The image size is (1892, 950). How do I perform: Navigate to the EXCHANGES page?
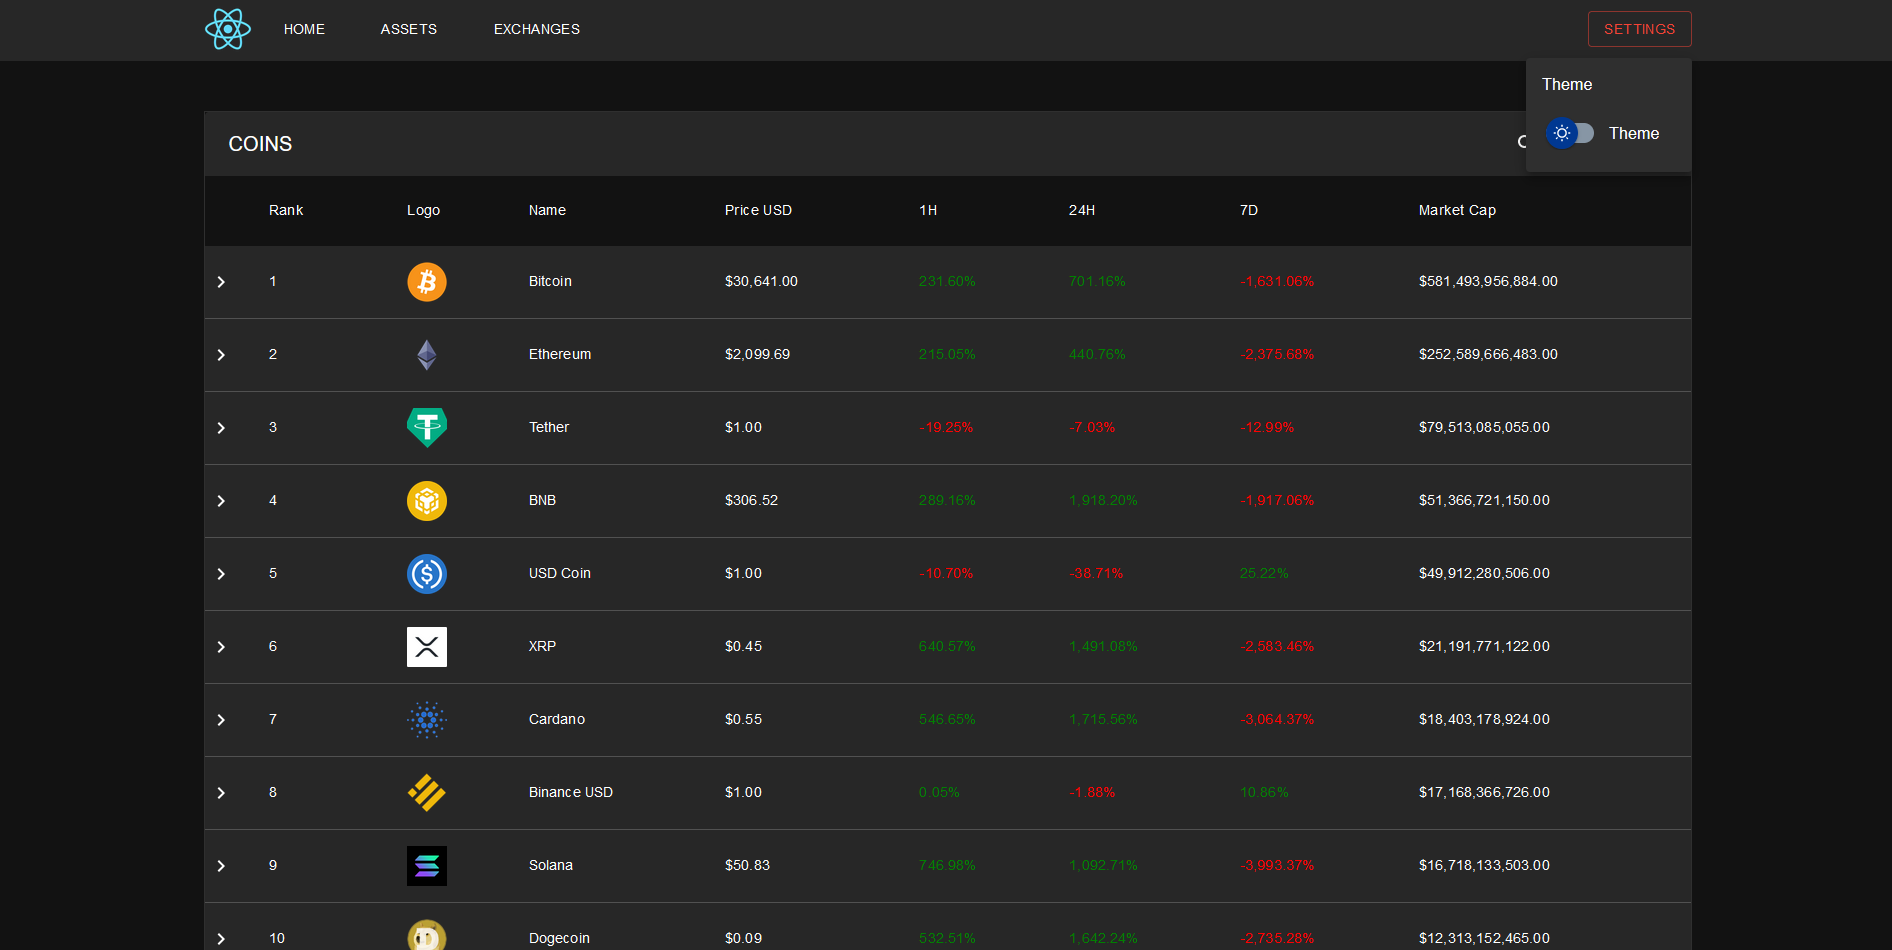coord(536,29)
